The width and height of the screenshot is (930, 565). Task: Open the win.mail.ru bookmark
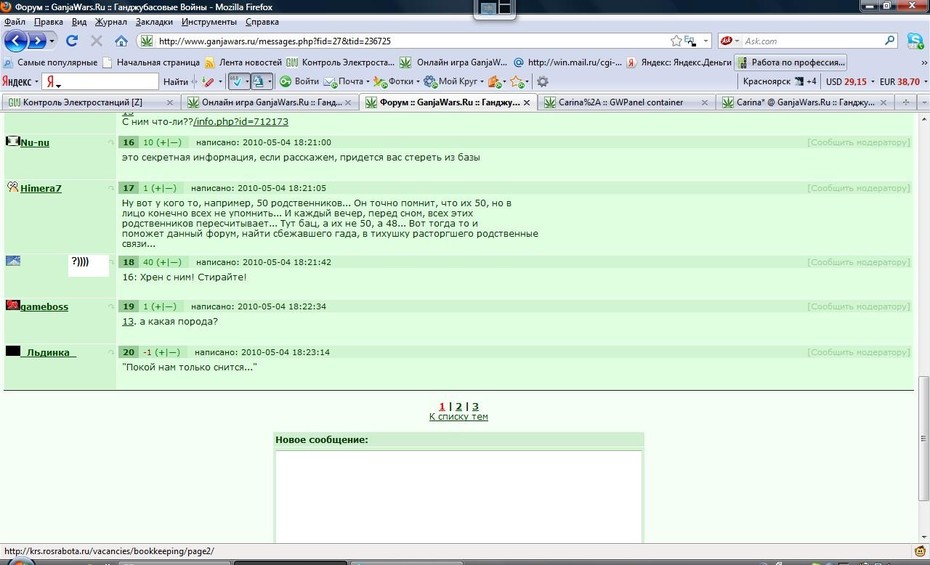pos(568,62)
